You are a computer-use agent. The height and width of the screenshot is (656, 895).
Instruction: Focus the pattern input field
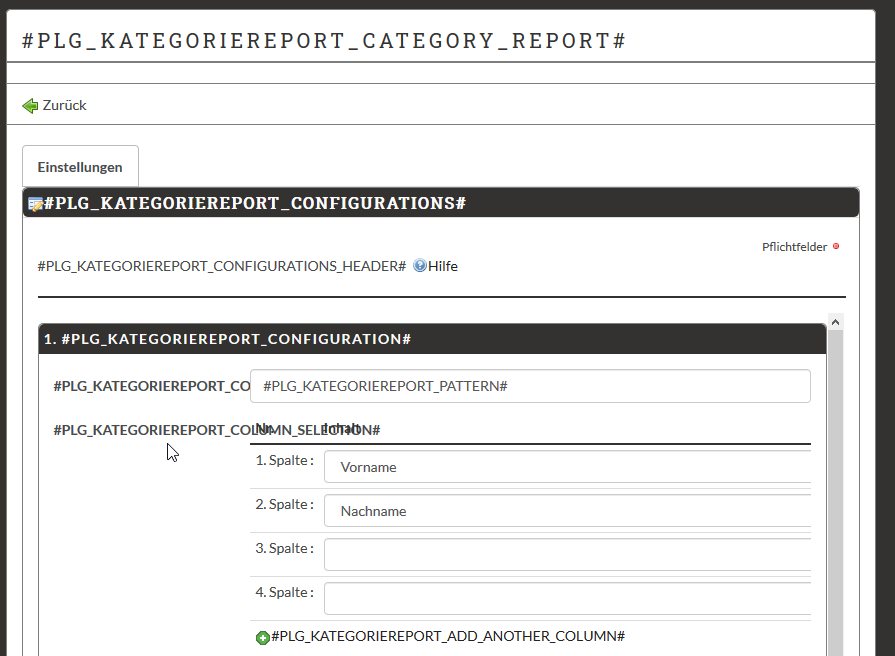pyautogui.click(x=530, y=386)
